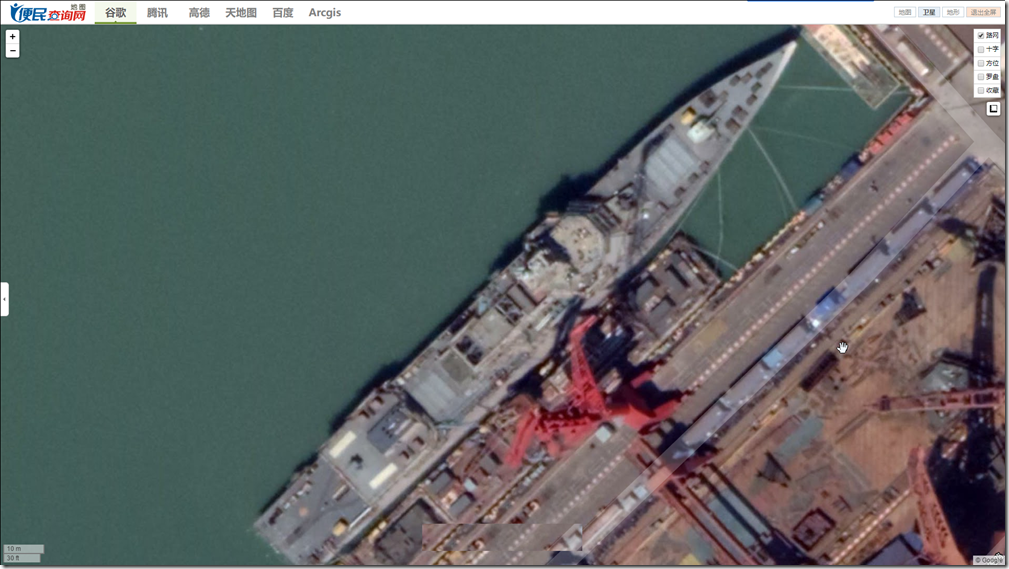Check the 收藏 favorites checkbox
1009x569 pixels.
[981, 91]
